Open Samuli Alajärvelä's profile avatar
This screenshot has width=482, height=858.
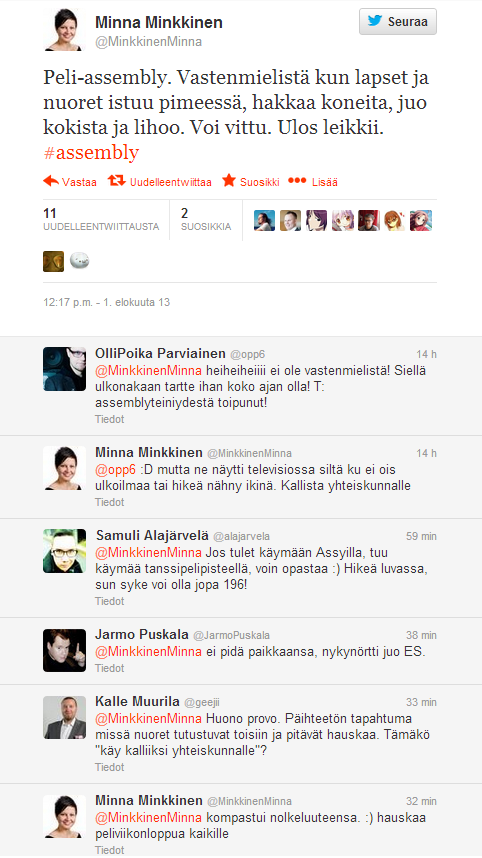point(65,551)
